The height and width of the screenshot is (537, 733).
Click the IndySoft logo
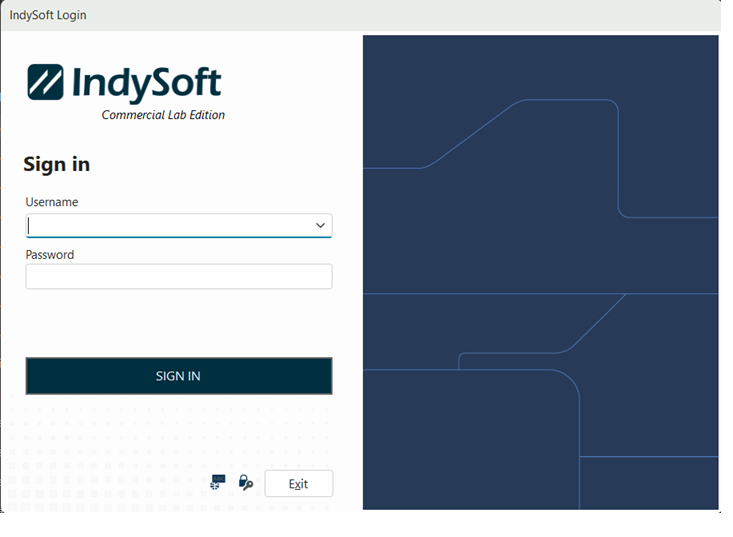click(x=124, y=83)
